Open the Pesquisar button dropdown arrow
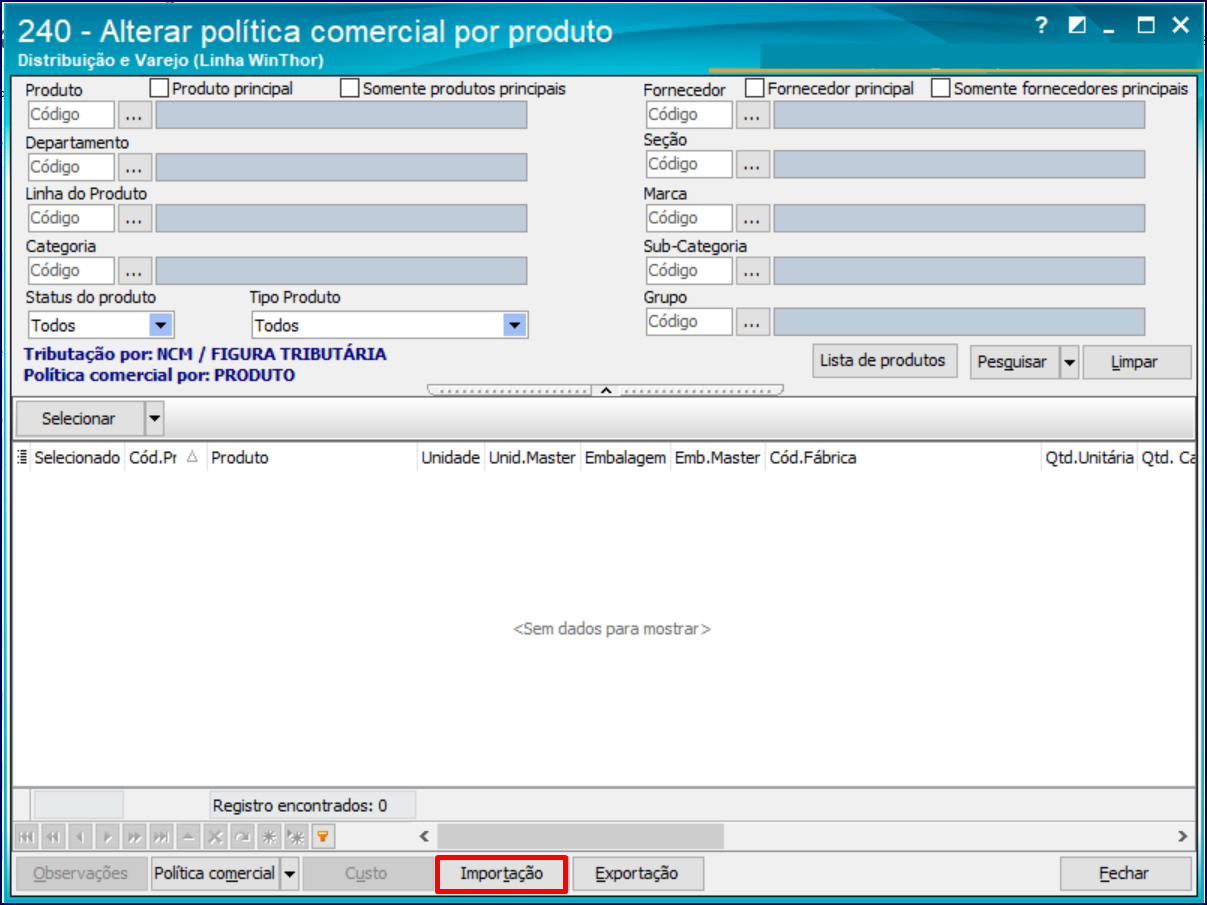 (1069, 362)
